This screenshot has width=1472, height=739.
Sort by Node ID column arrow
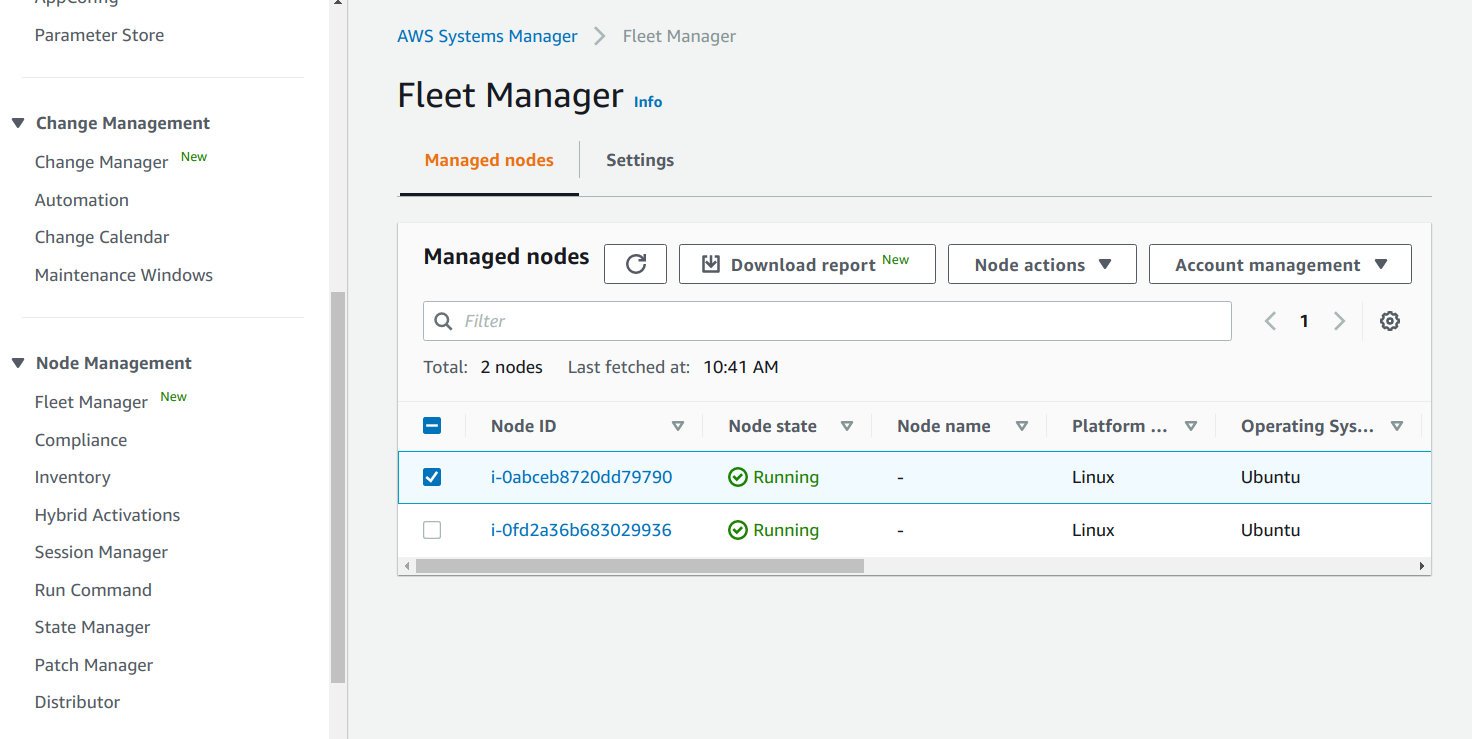[x=678, y=426]
